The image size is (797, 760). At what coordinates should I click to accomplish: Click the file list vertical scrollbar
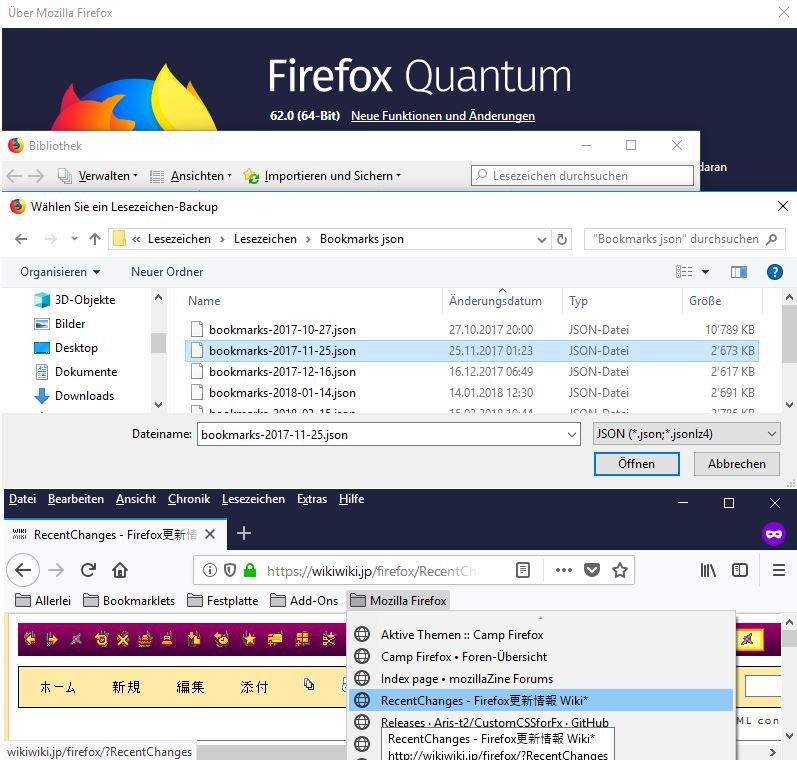click(x=789, y=351)
